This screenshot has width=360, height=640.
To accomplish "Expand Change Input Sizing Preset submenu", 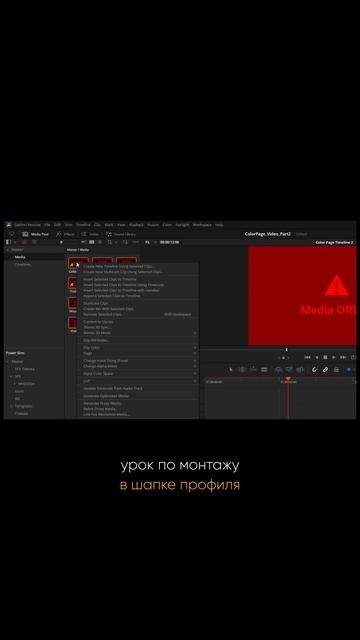I will 138,361.
